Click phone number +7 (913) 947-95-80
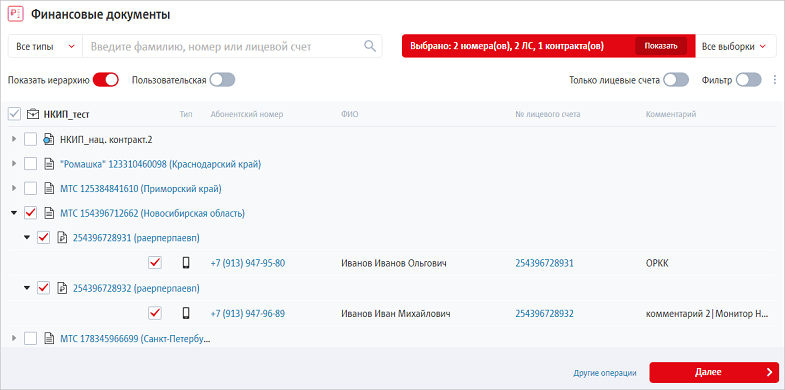Screen dimensions: 785x390 click(248, 263)
